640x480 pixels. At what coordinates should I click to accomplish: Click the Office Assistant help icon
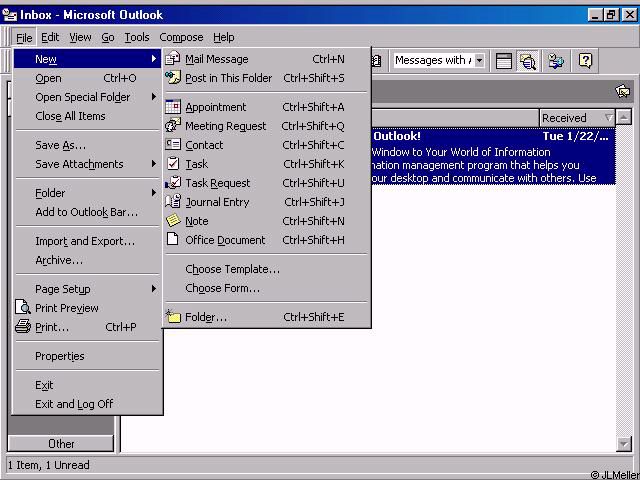(585, 61)
